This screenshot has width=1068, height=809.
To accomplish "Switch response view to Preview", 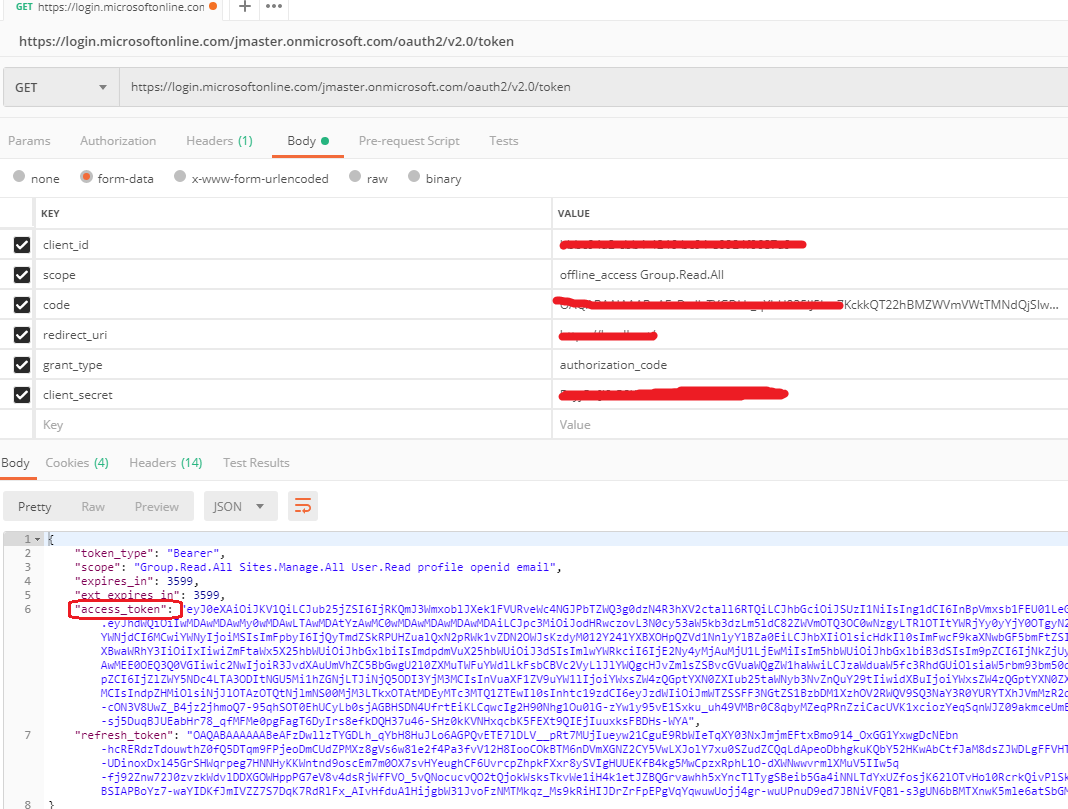I will tap(157, 507).
